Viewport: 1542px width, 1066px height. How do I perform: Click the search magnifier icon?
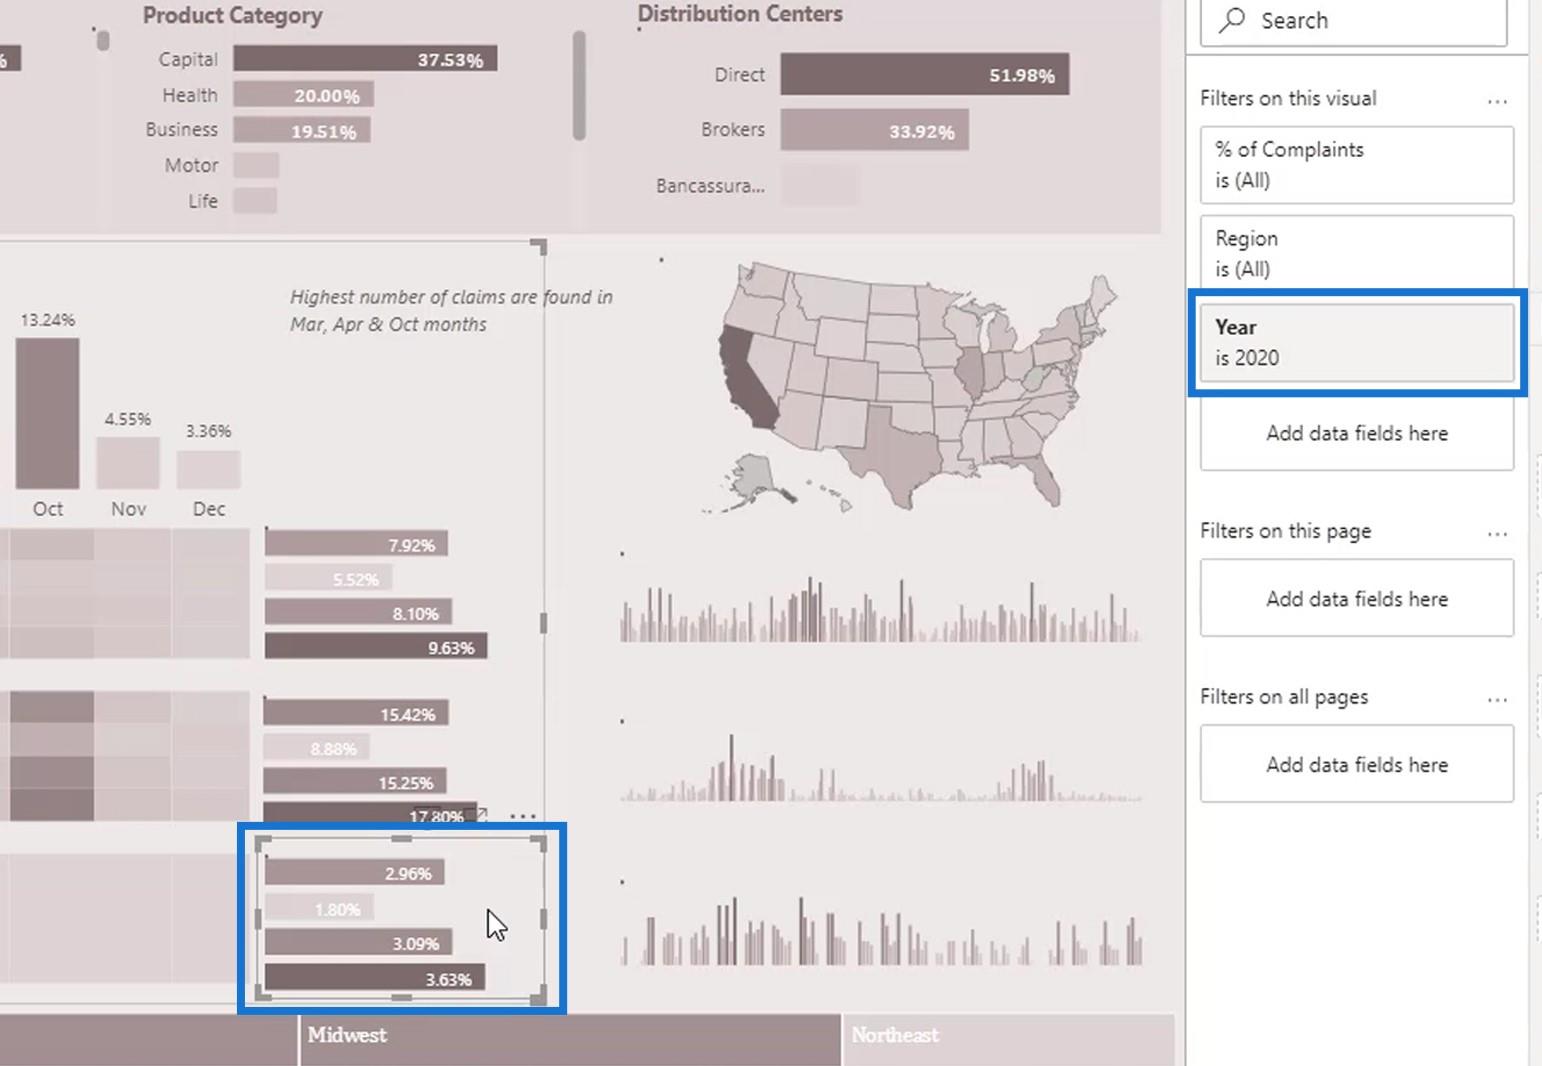[1233, 20]
